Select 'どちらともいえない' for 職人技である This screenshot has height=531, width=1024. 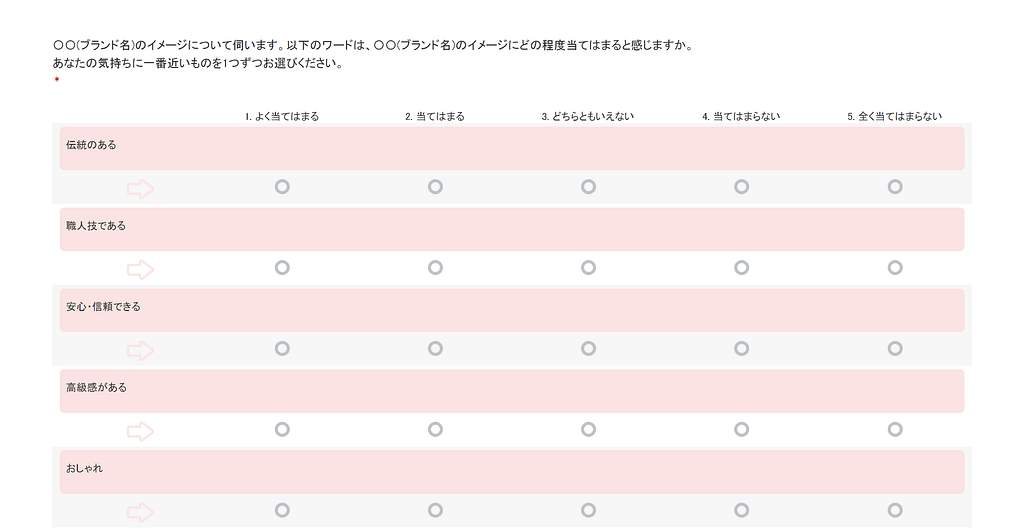588,268
